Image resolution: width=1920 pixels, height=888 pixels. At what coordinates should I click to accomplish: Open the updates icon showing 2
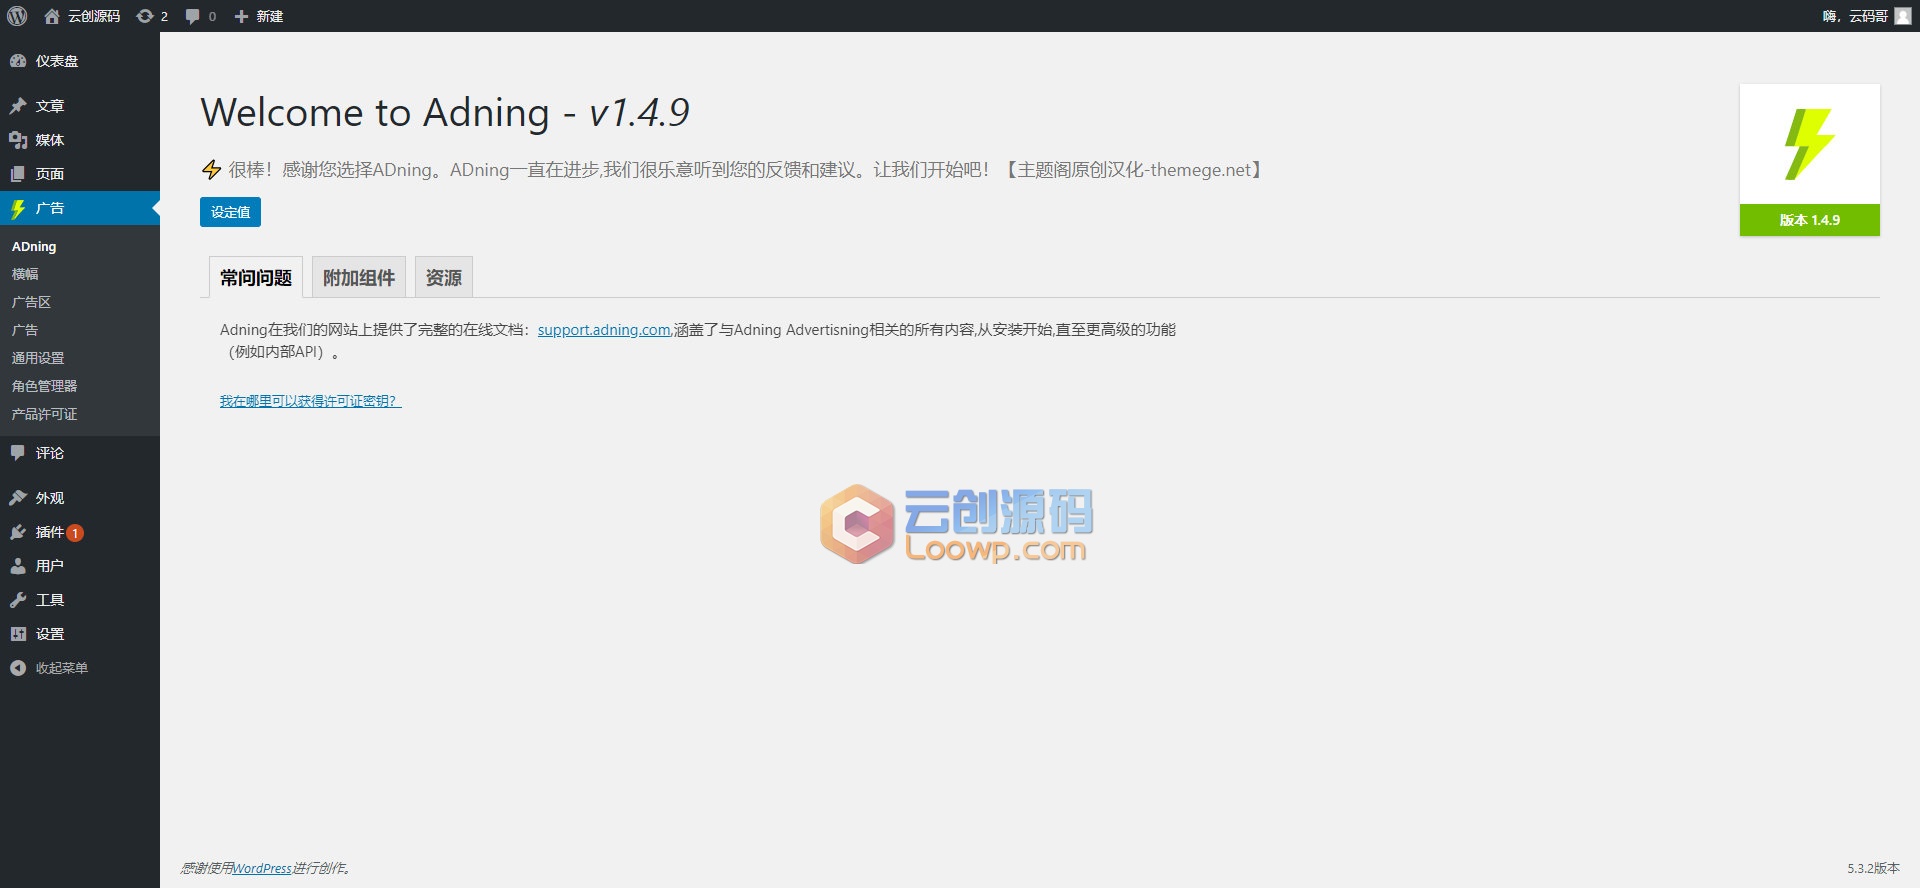(x=152, y=16)
